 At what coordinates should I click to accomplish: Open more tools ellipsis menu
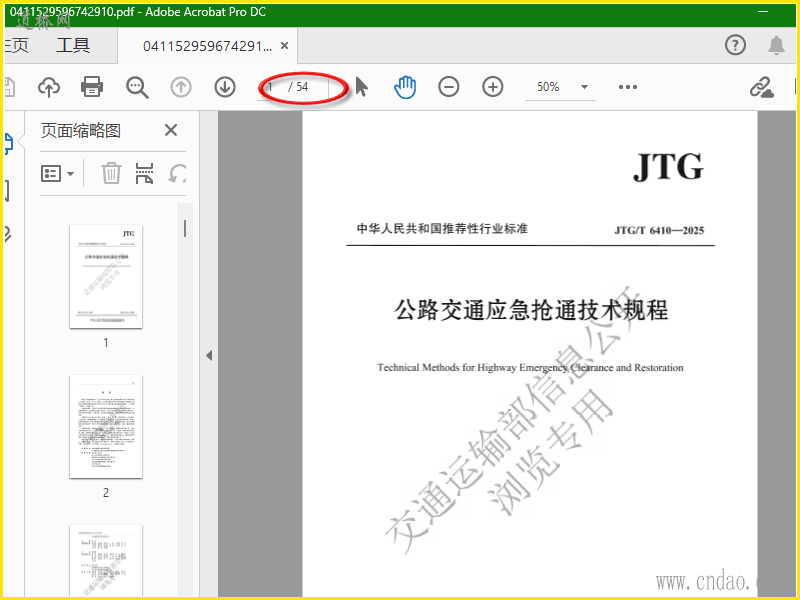tap(628, 87)
